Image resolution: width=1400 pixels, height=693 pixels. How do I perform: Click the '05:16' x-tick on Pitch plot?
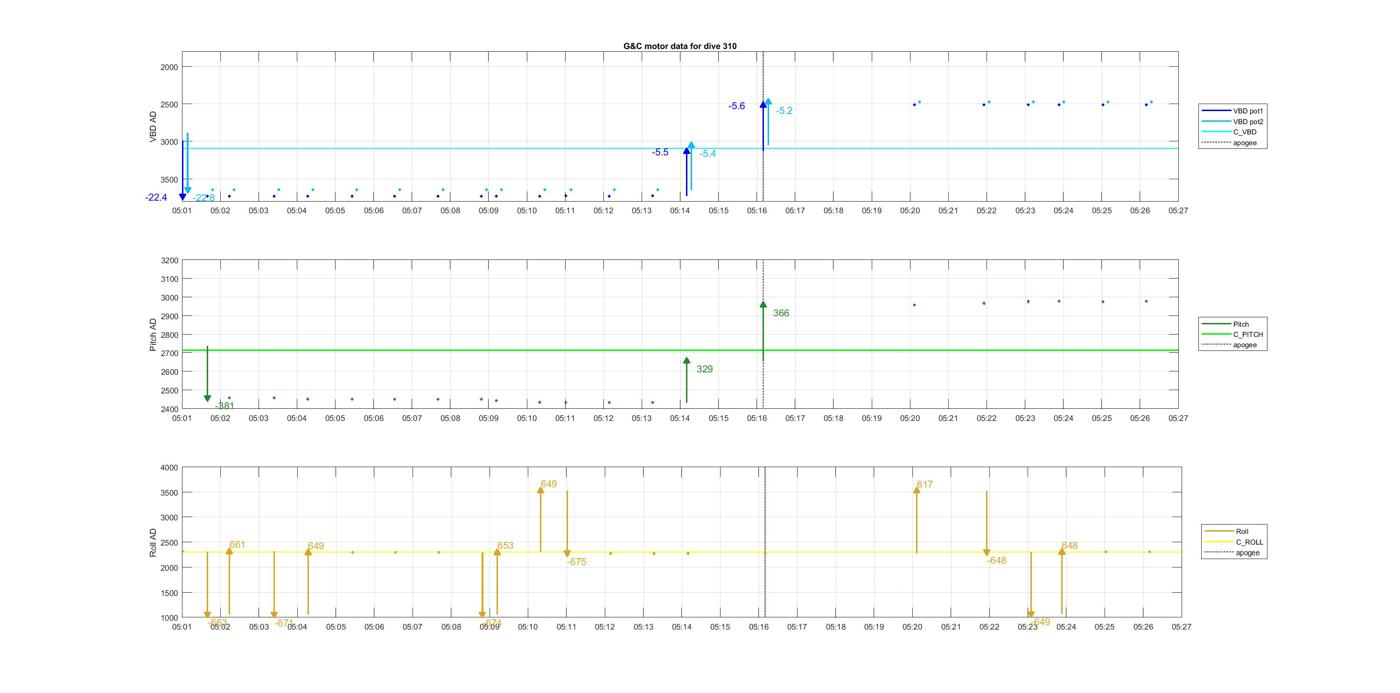pos(757,418)
